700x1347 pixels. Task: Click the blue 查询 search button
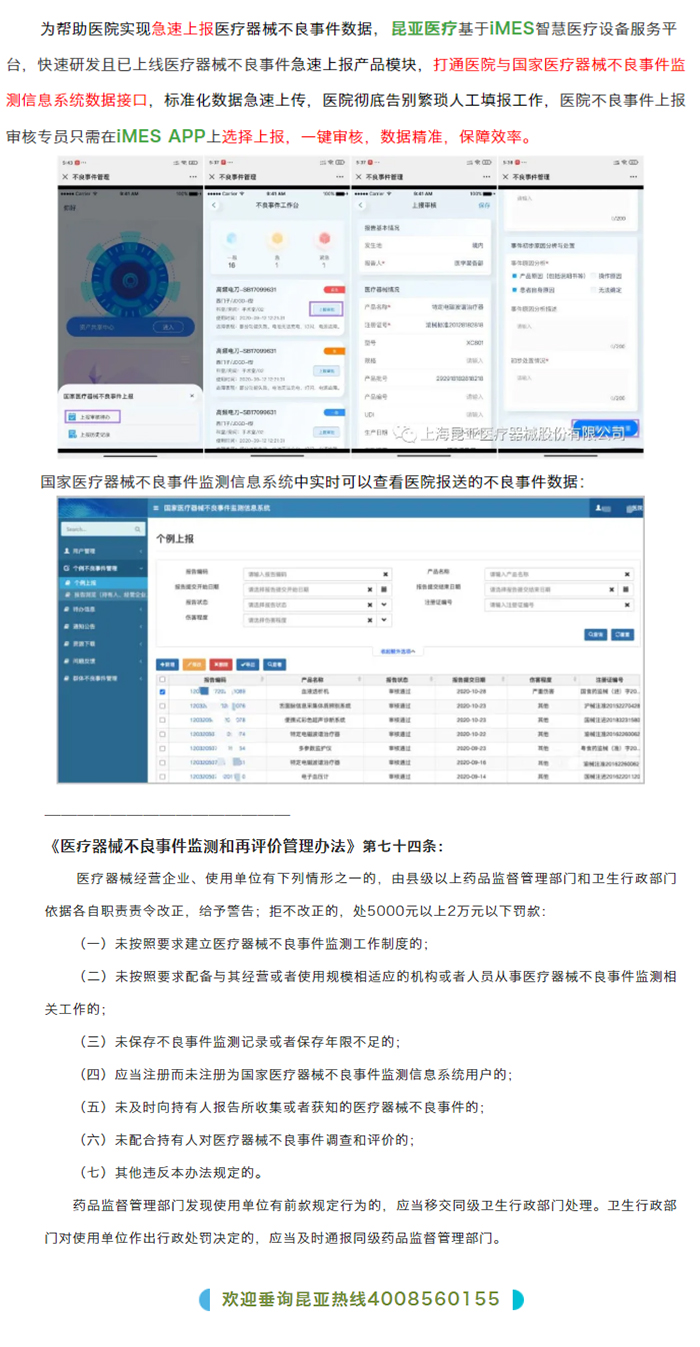(x=596, y=634)
